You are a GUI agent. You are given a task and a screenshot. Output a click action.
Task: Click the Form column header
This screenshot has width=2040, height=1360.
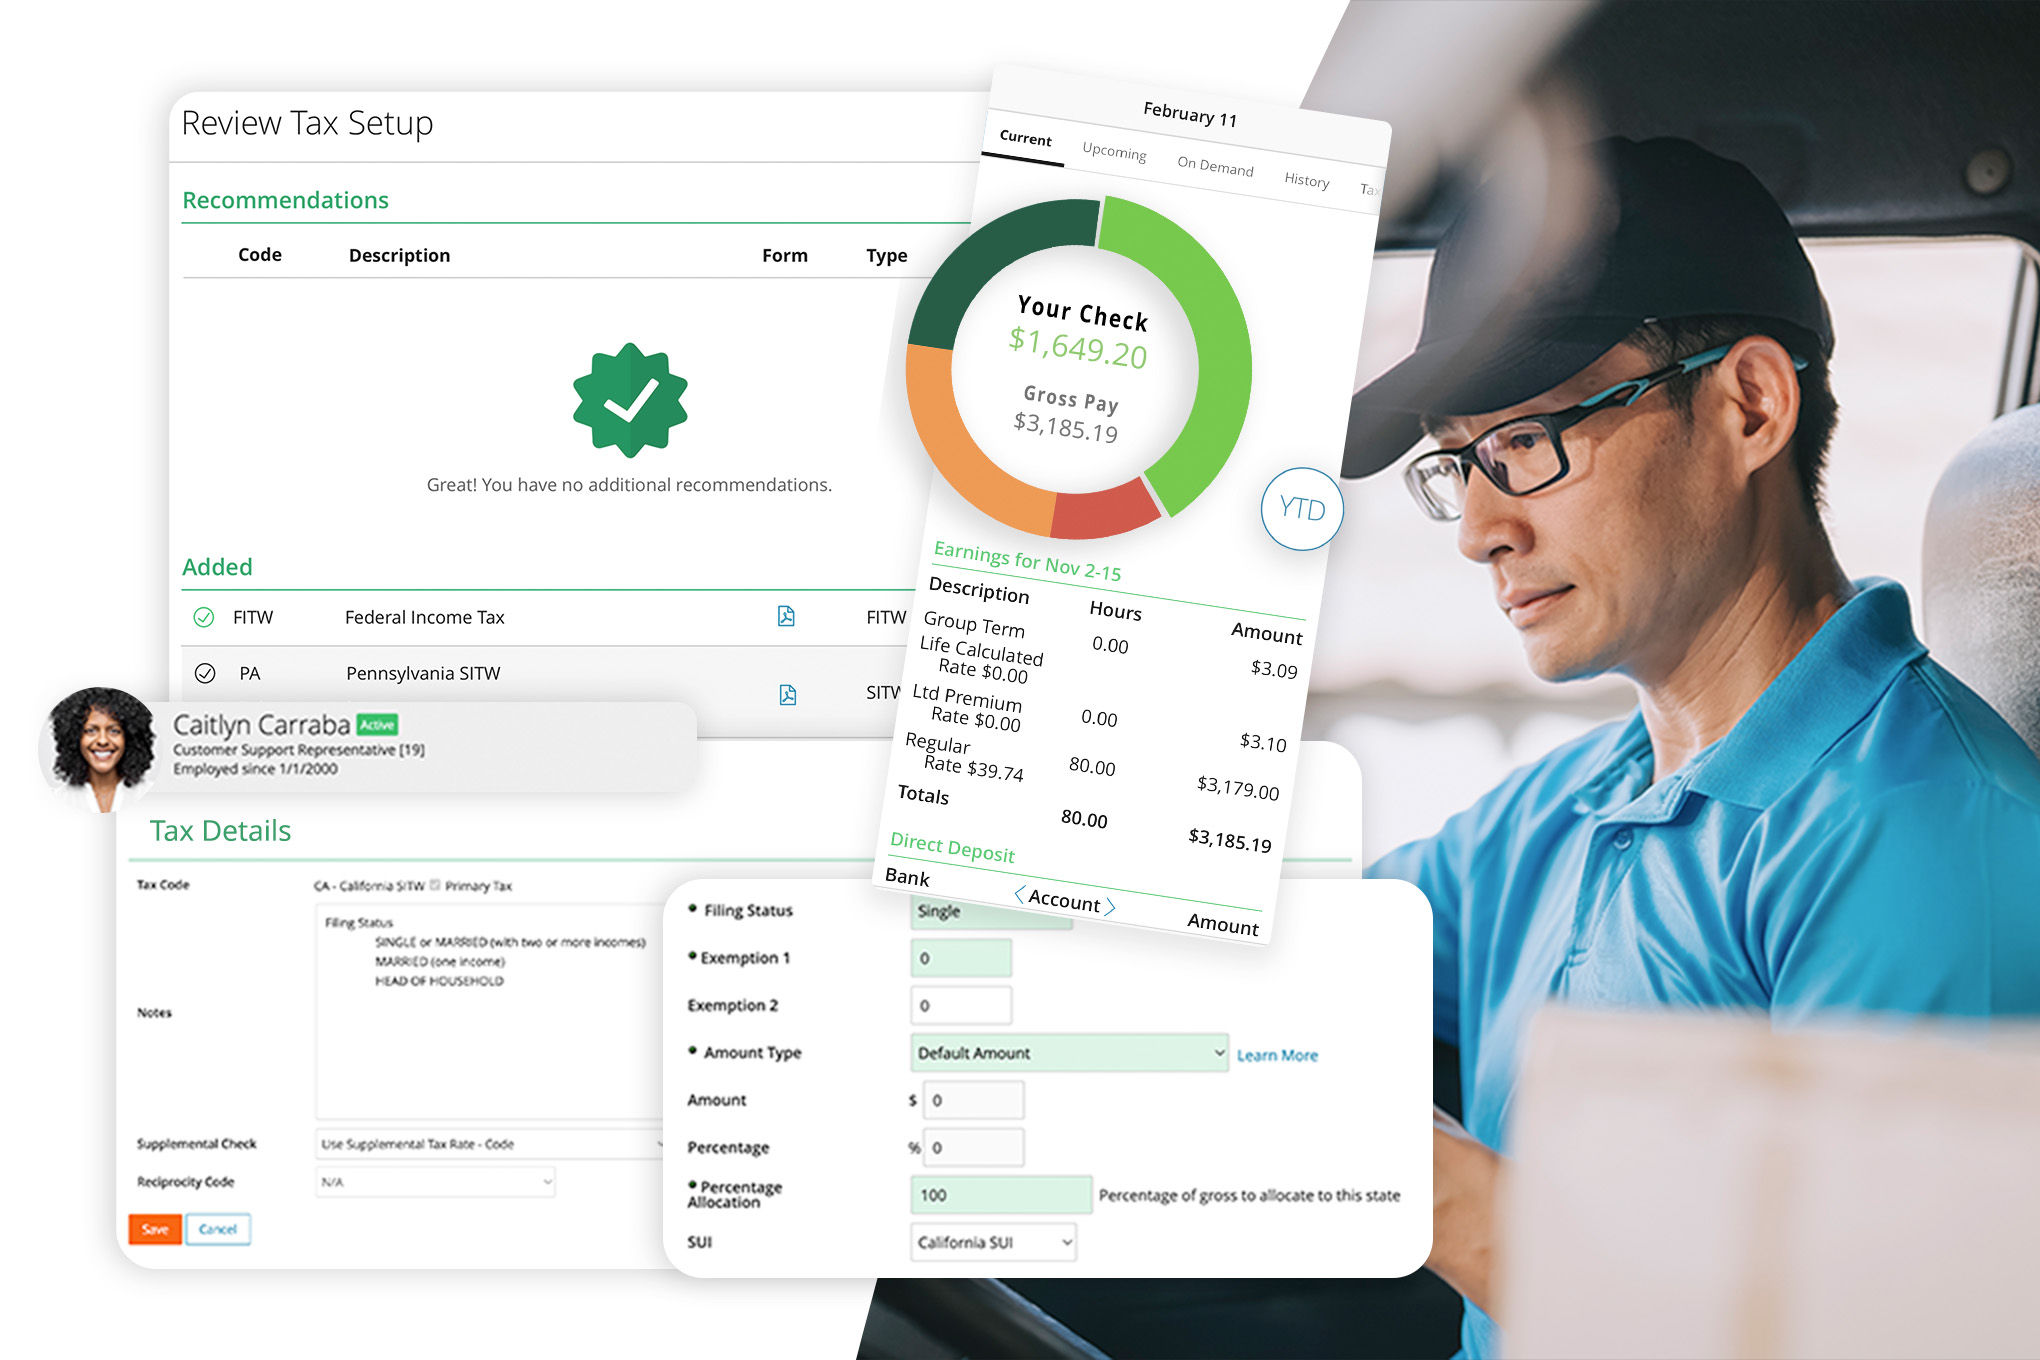click(785, 256)
